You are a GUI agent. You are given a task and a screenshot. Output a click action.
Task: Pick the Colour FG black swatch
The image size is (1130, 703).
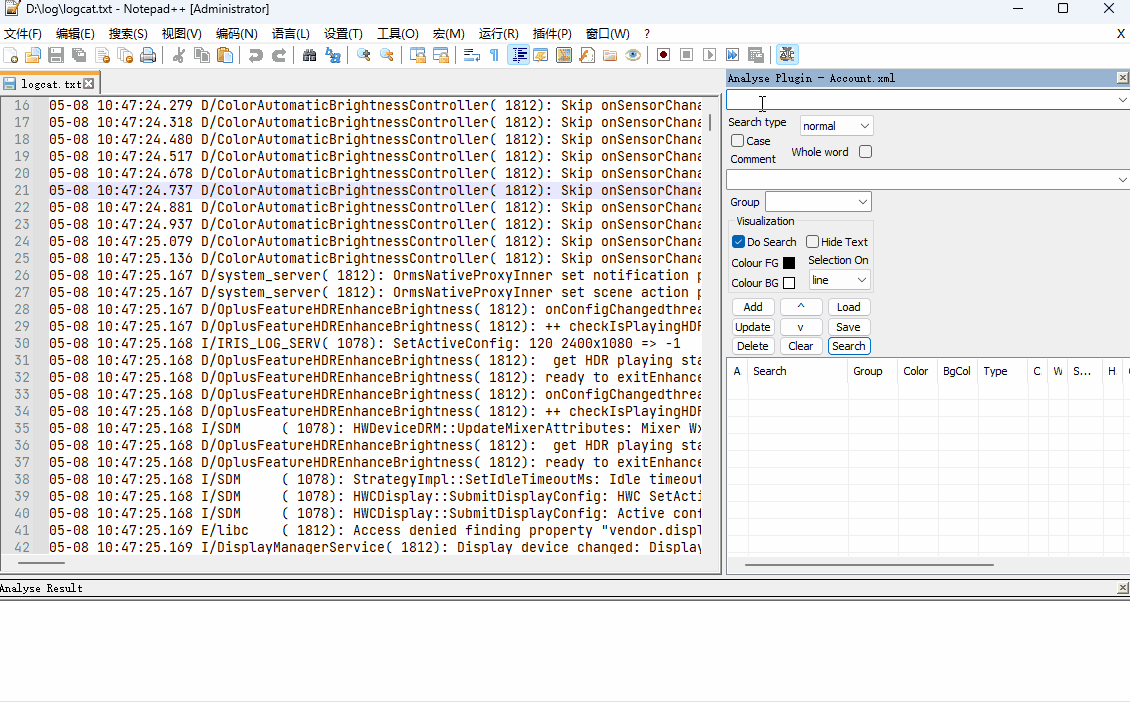coord(789,263)
